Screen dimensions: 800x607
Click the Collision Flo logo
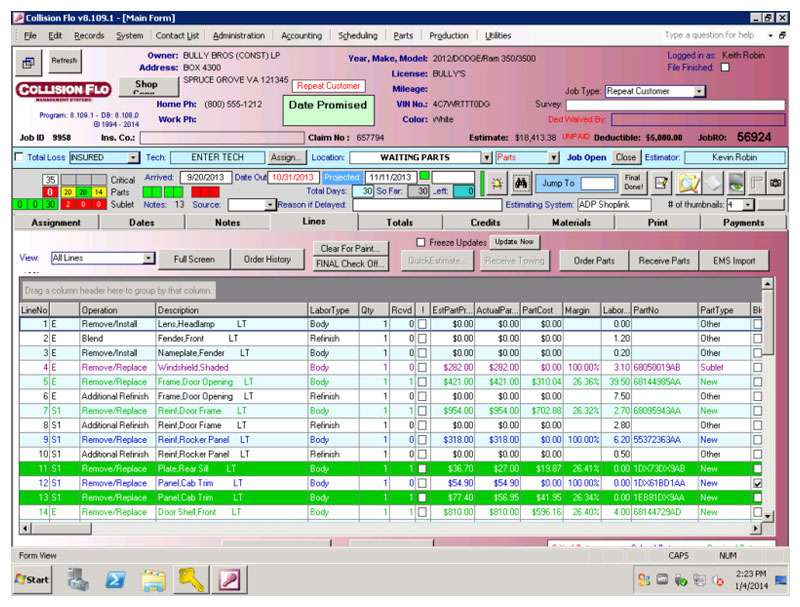tap(63, 90)
